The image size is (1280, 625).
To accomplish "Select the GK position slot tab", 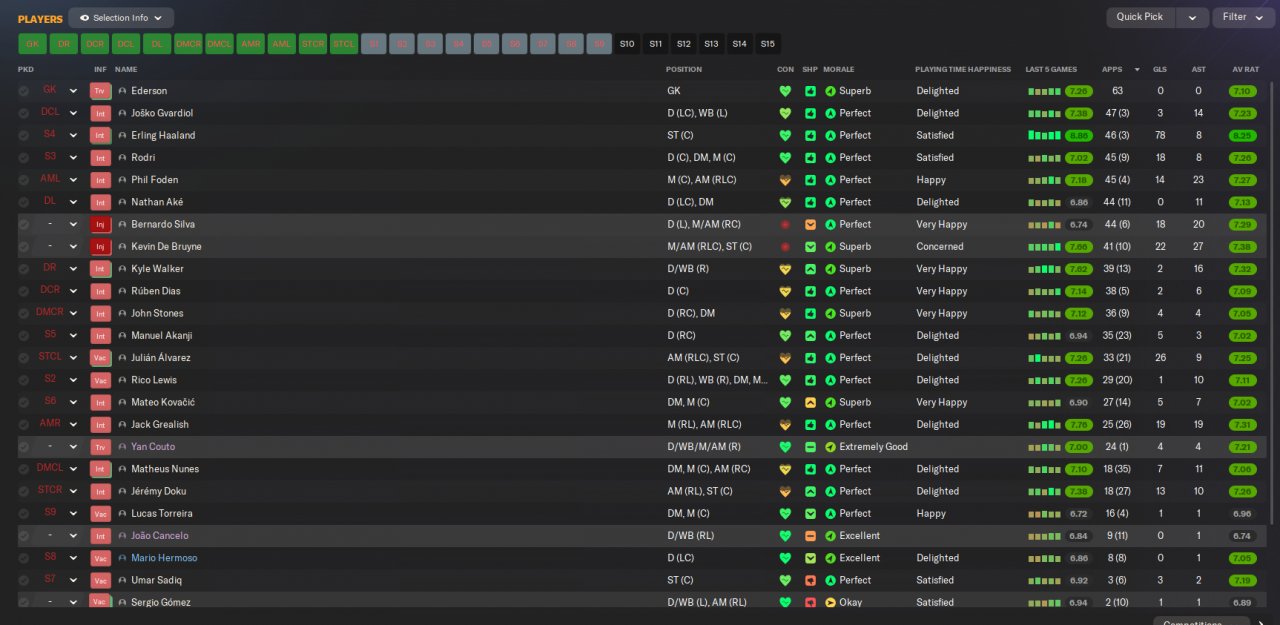I will (32, 44).
